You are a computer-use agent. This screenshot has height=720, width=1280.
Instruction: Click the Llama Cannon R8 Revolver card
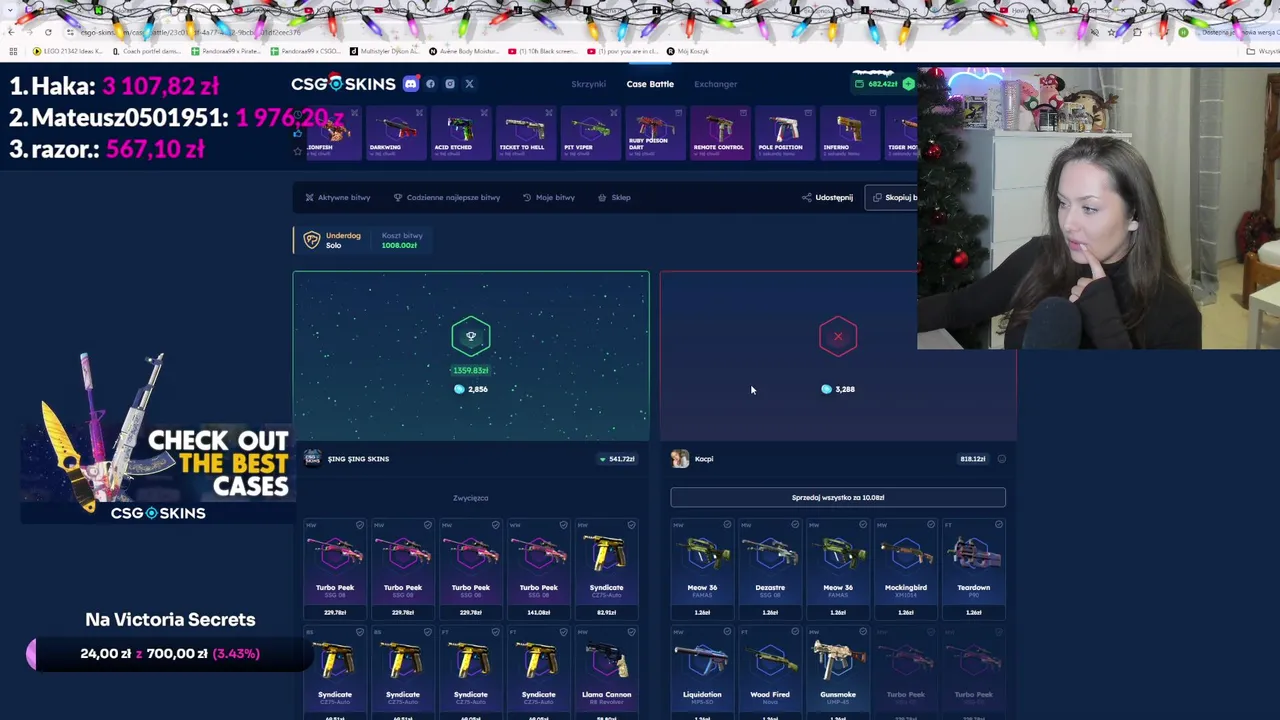(606, 670)
